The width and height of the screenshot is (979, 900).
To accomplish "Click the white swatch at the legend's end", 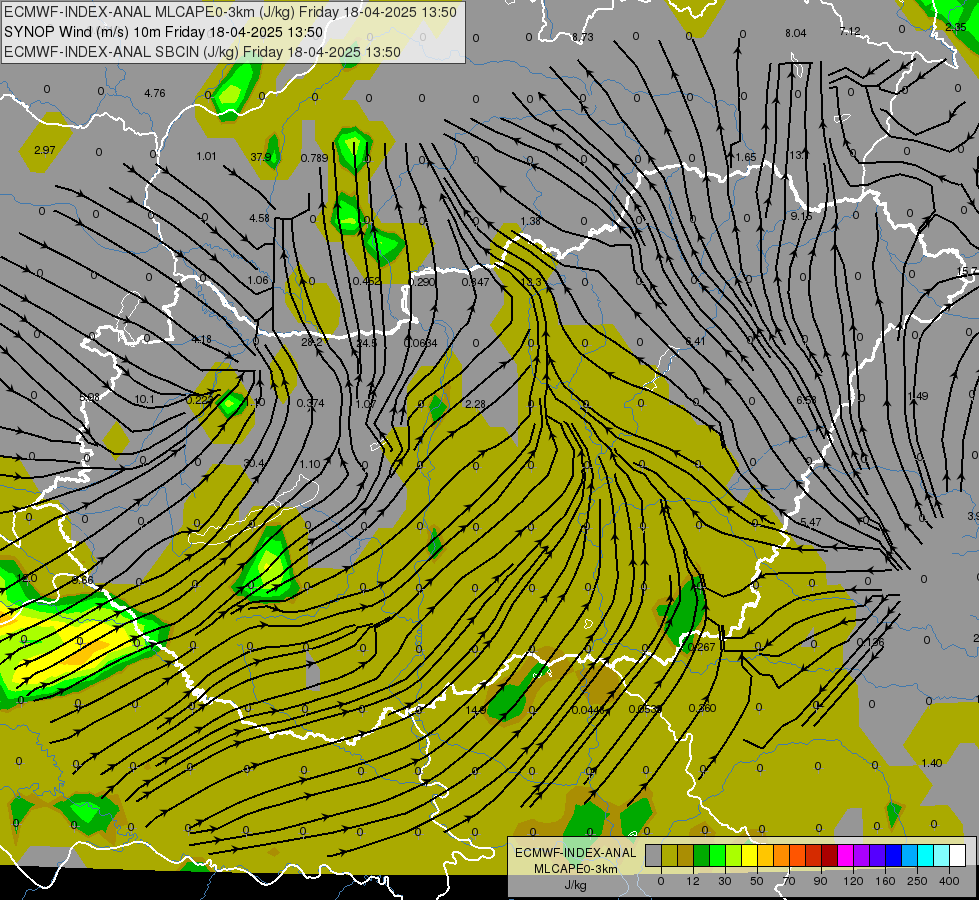I will tap(957, 855).
